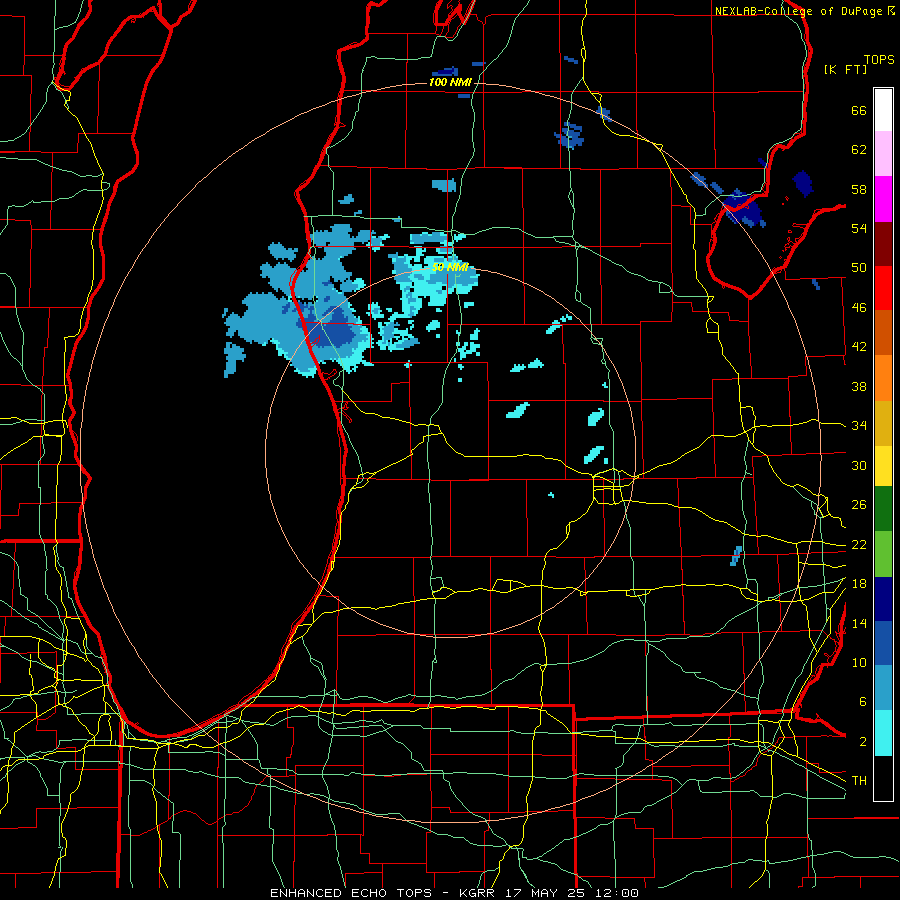Image resolution: width=900 pixels, height=900 pixels.
Task: Click the navy blue 14-18 legend swatch
Action: coord(883,599)
